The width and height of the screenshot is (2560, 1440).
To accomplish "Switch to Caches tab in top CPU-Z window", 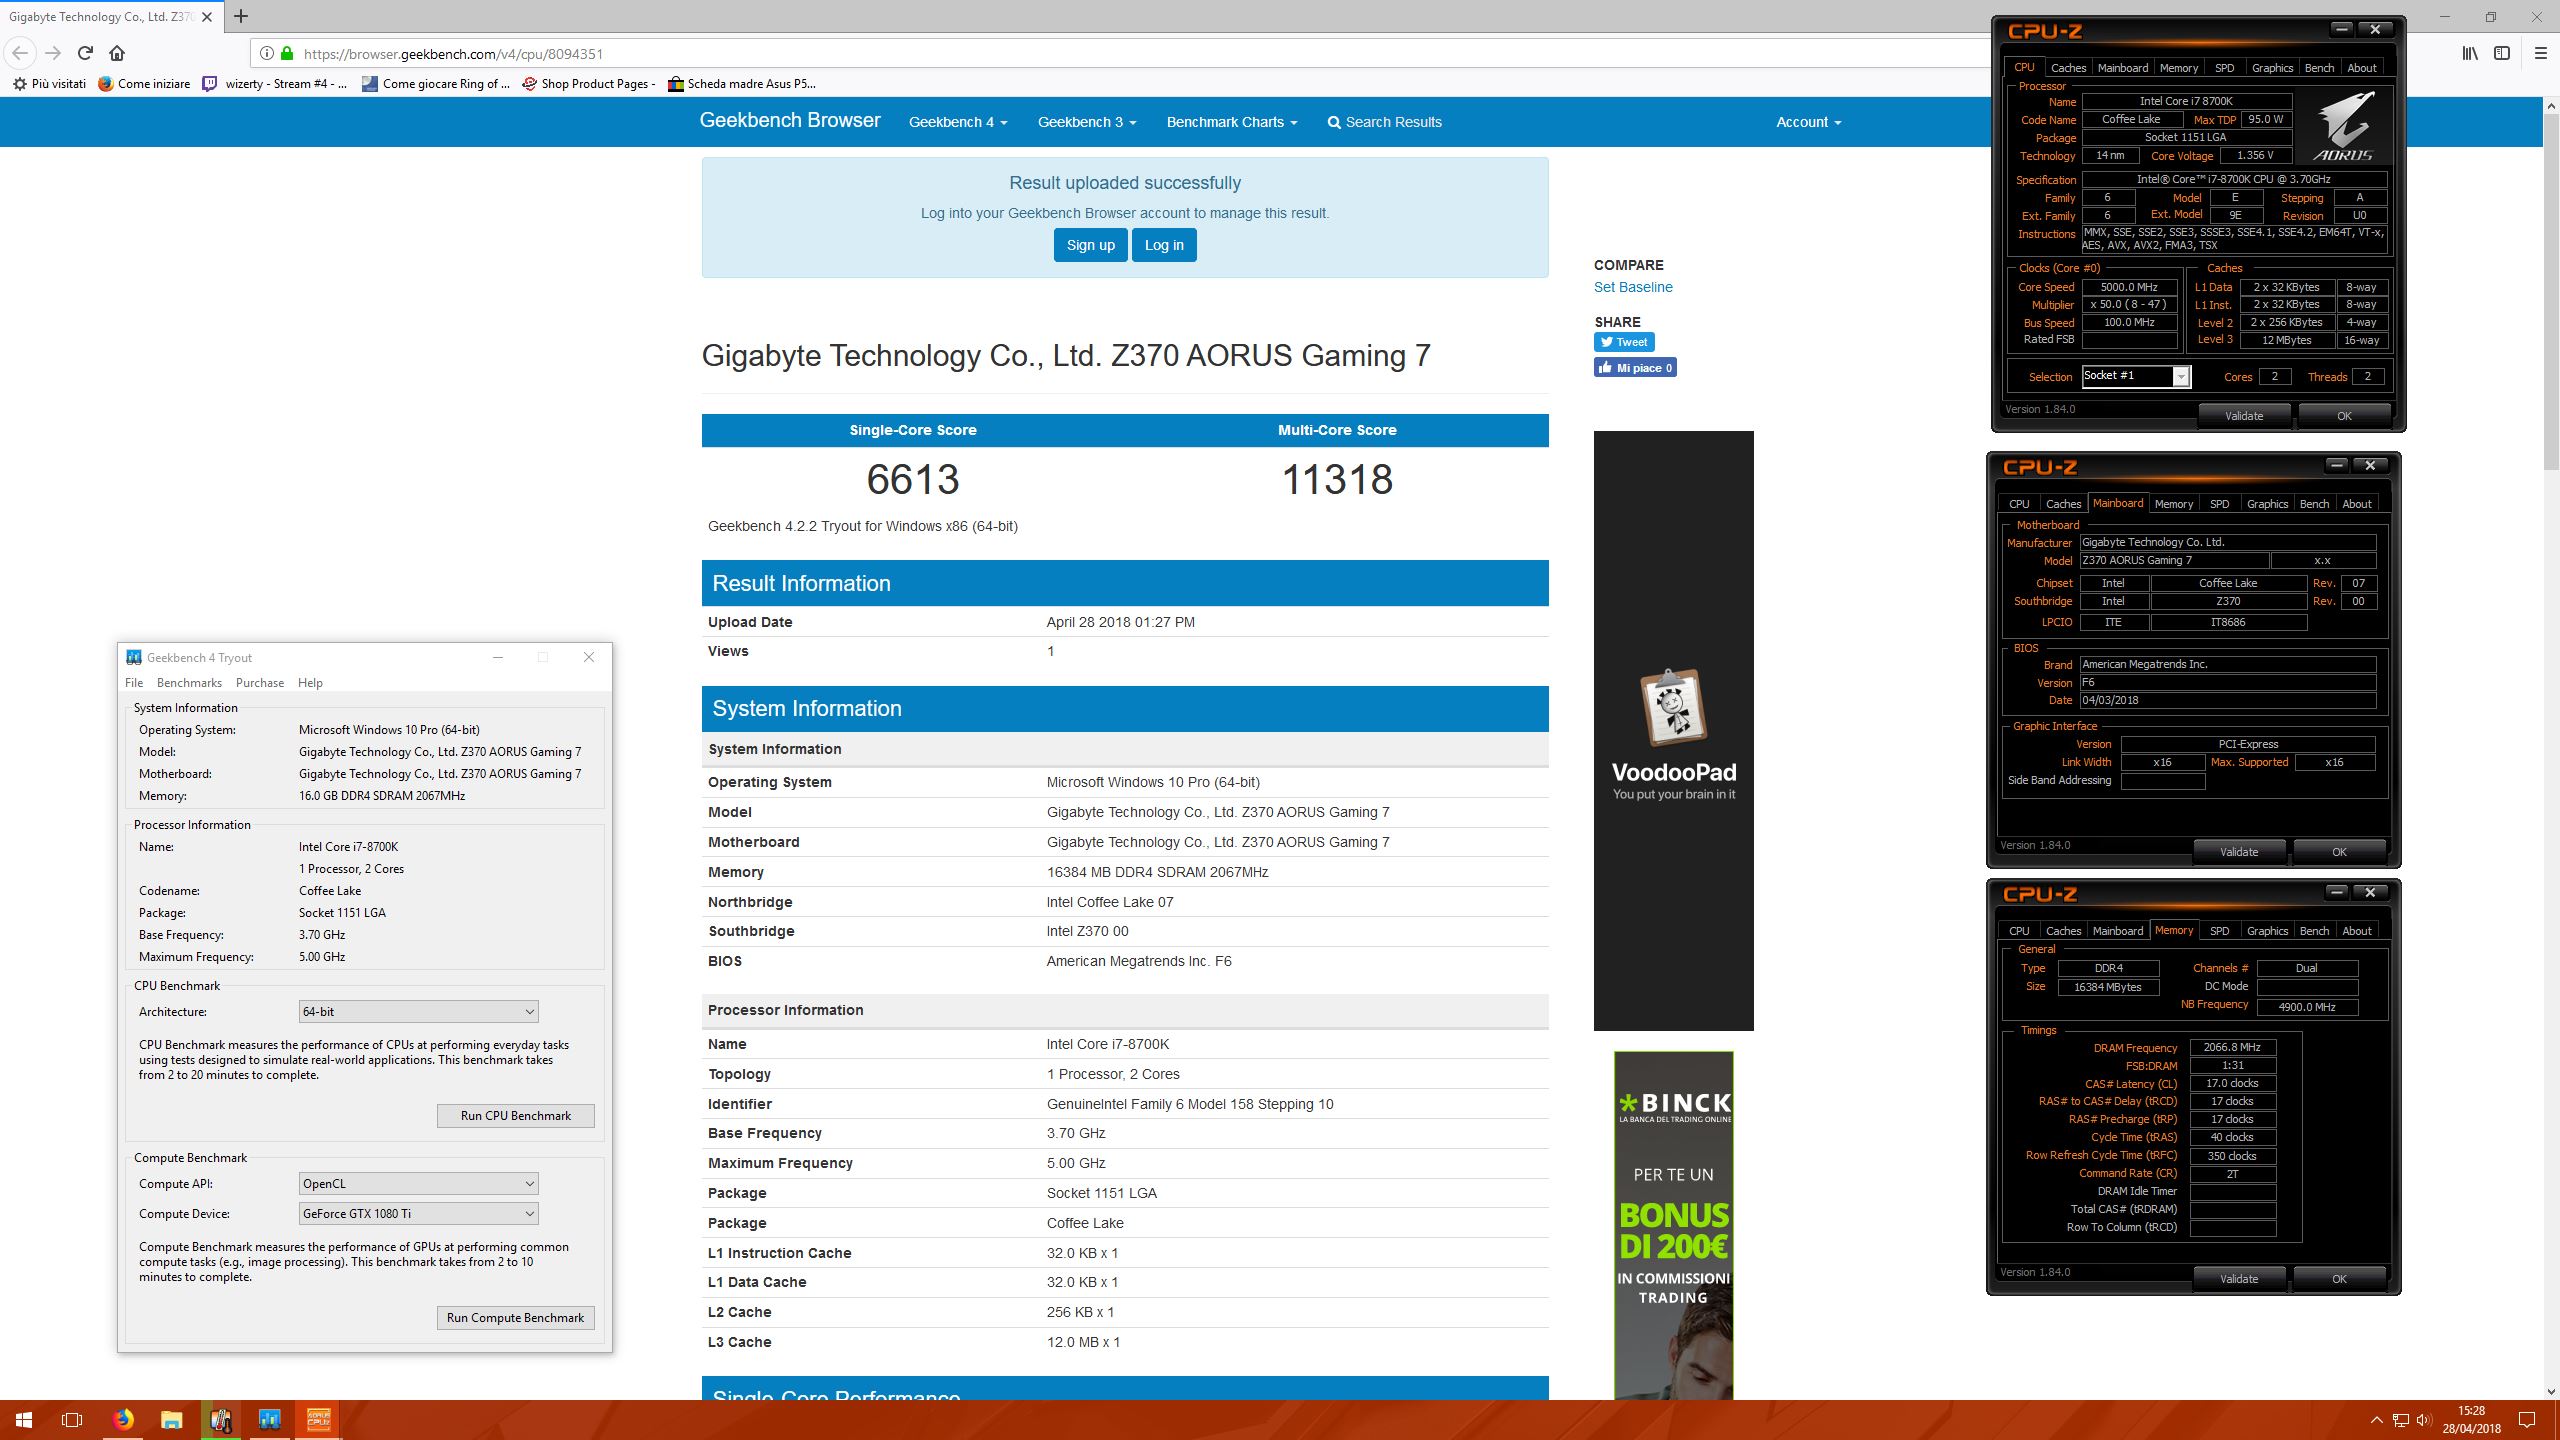I will (x=2068, y=68).
